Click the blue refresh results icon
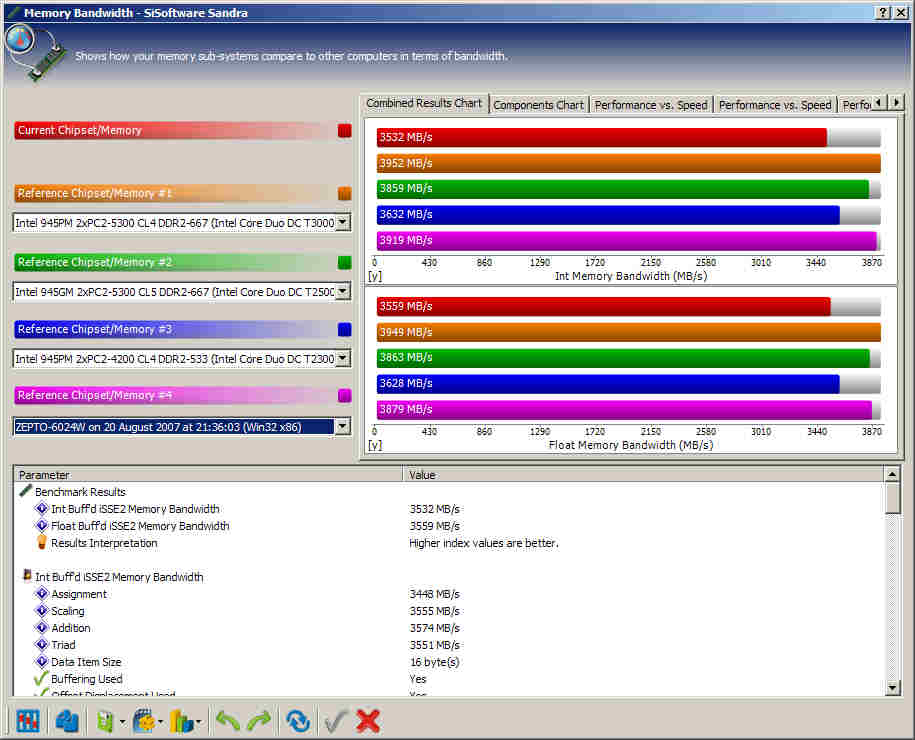The height and width of the screenshot is (740, 915). (297, 720)
